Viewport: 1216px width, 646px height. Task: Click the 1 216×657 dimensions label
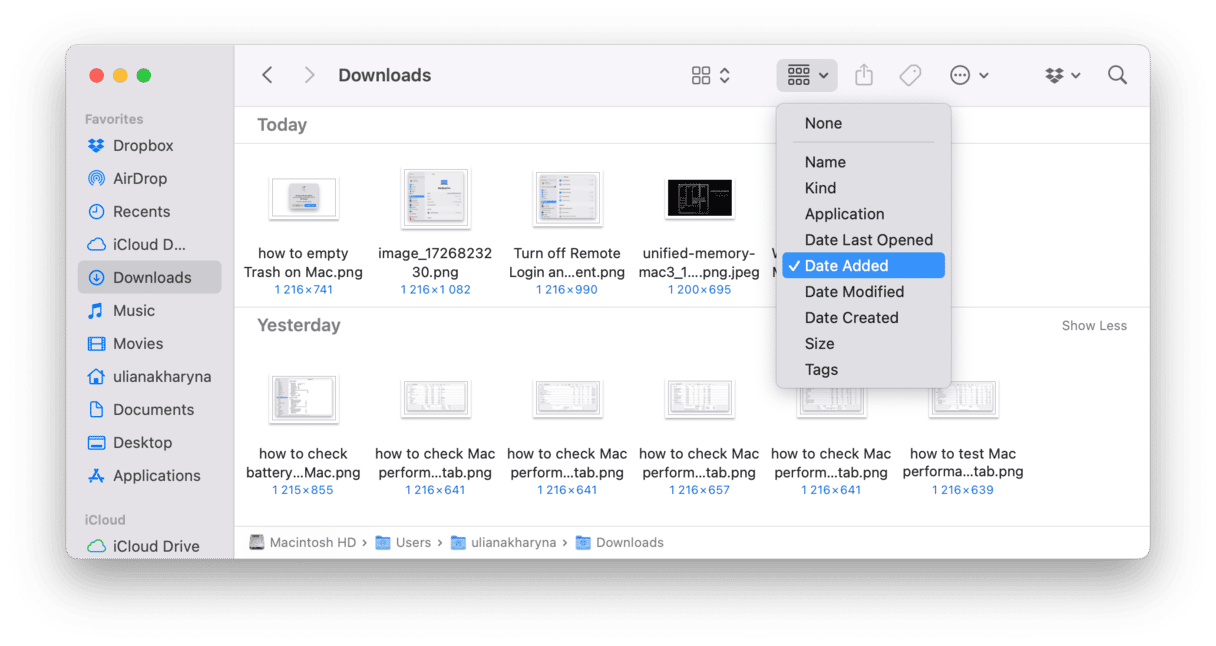[x=699, y=490]
